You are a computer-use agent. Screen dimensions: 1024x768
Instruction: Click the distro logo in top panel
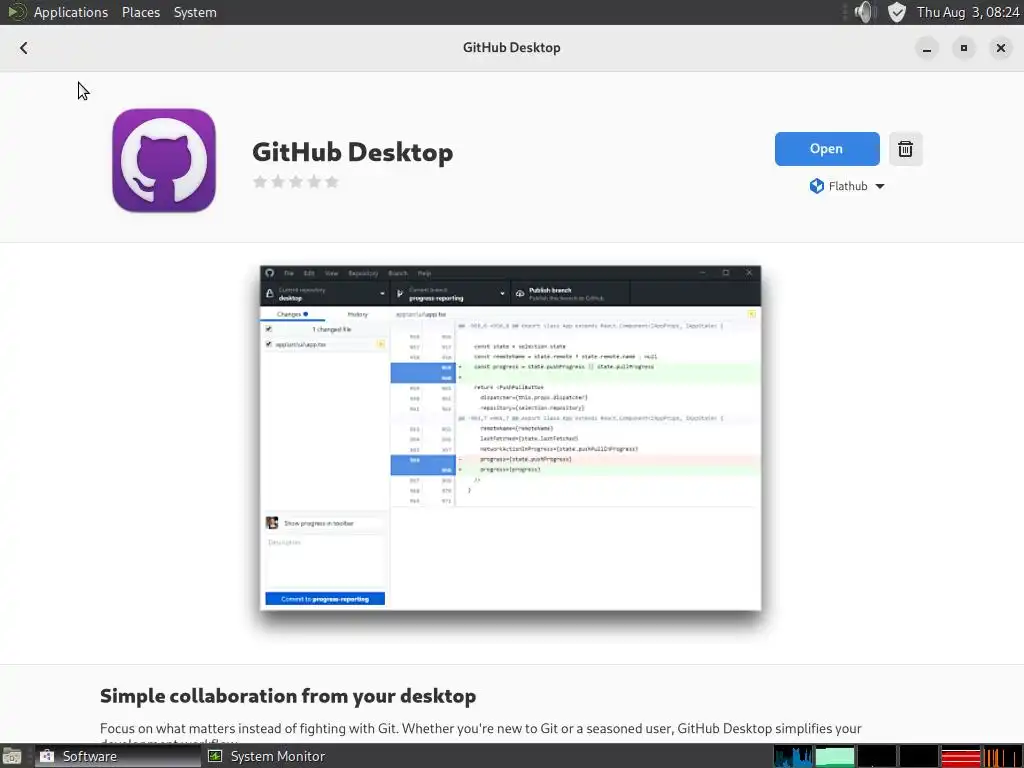(x=16, y=12)
